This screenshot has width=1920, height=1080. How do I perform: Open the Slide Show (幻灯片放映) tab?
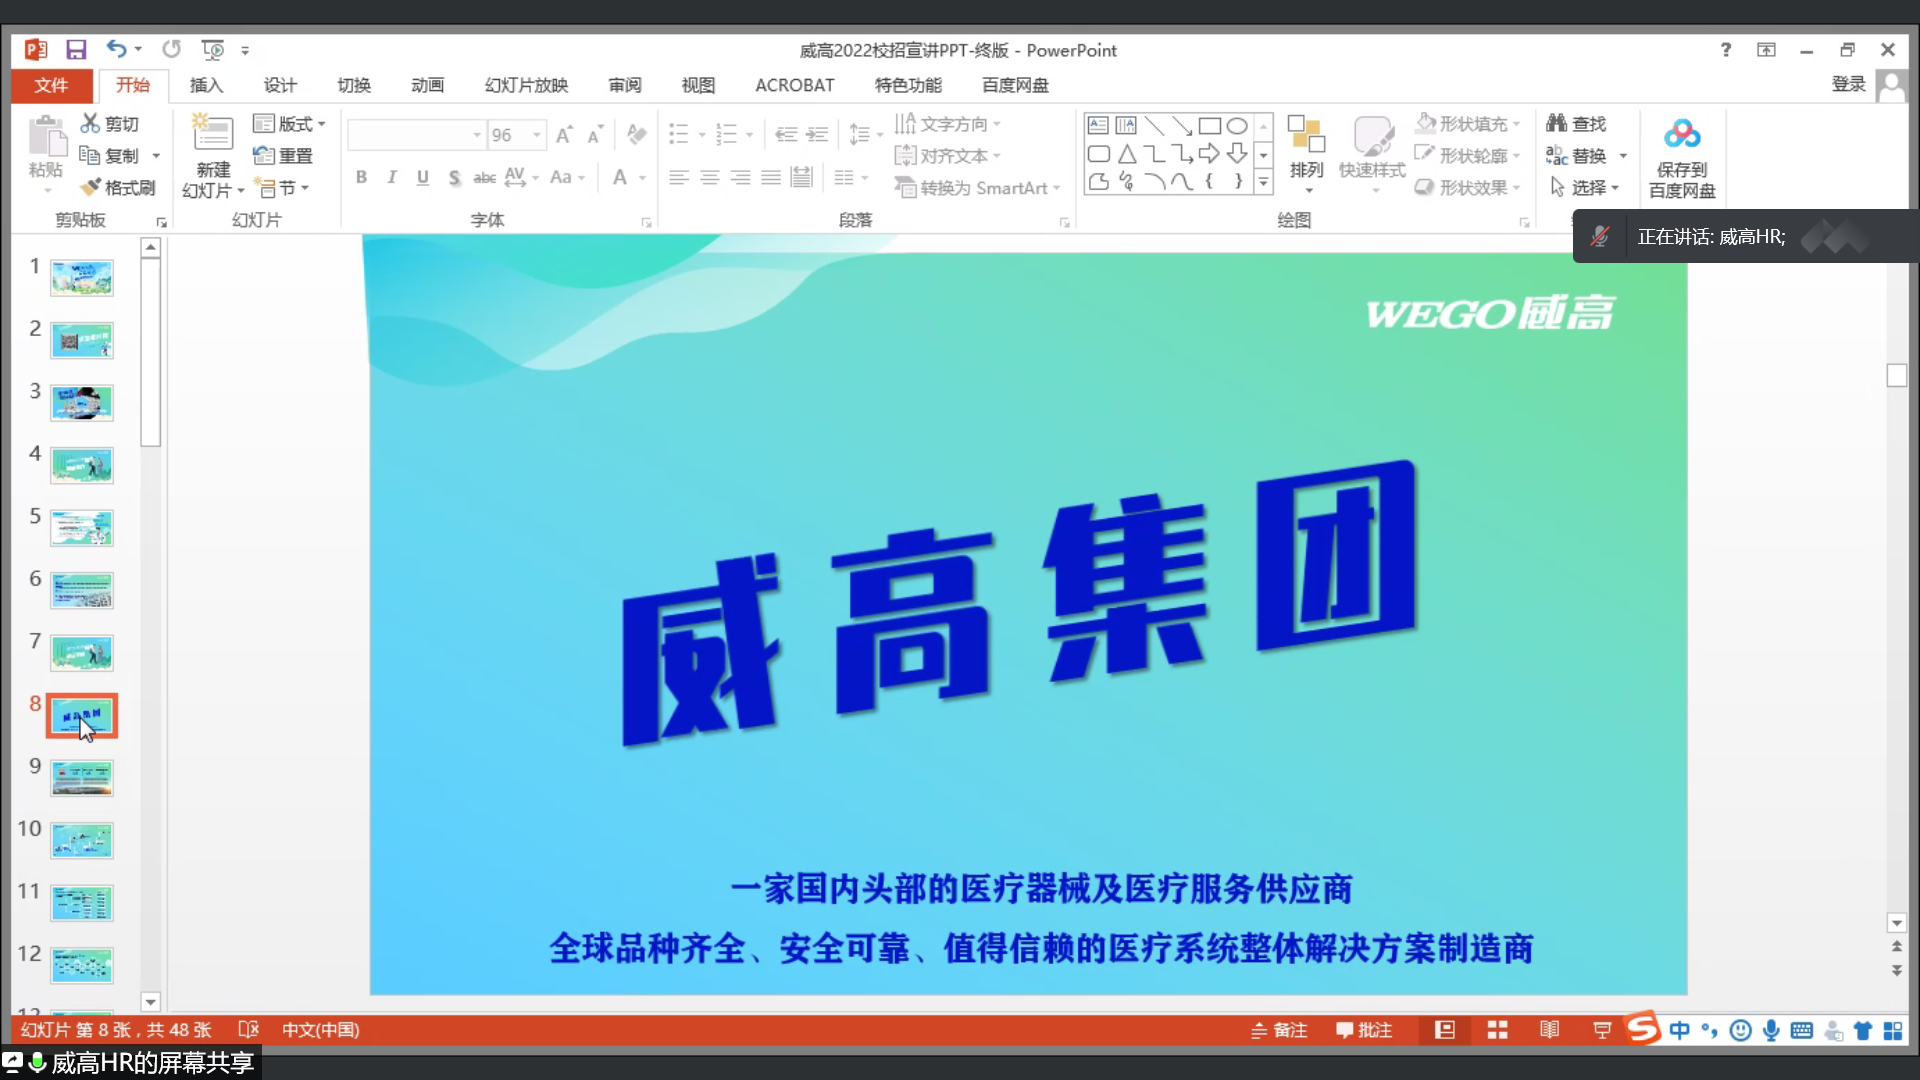point(526,85)
